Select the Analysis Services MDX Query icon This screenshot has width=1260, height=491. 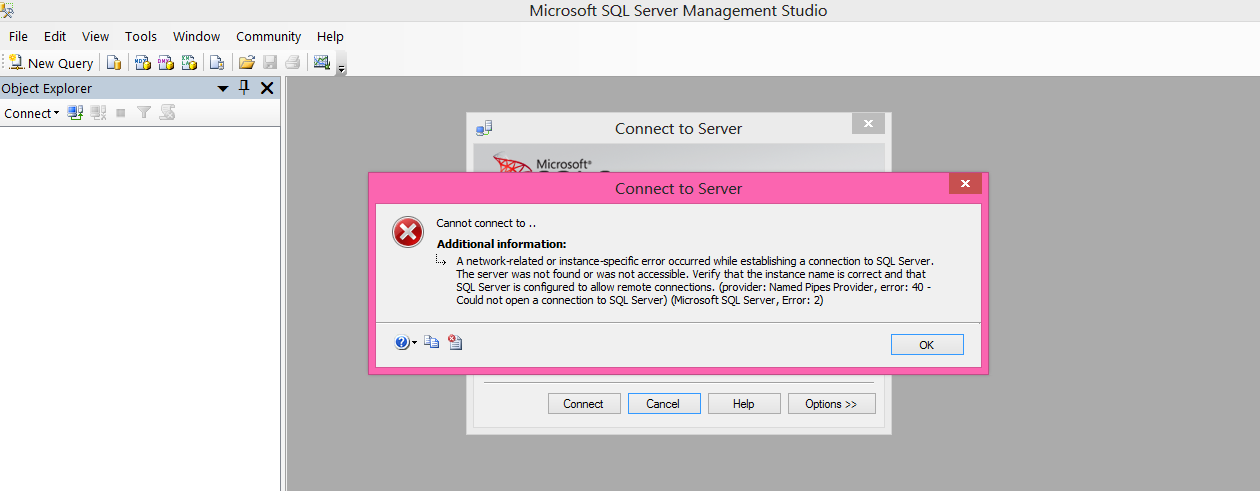coord(143,63)
